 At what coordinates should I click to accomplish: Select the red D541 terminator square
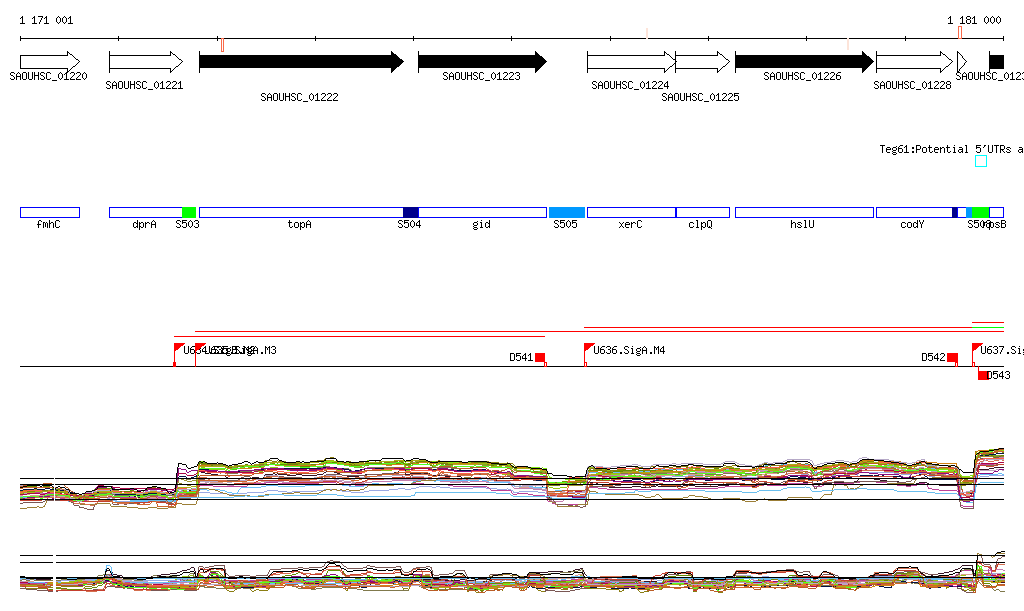point(540,357)
